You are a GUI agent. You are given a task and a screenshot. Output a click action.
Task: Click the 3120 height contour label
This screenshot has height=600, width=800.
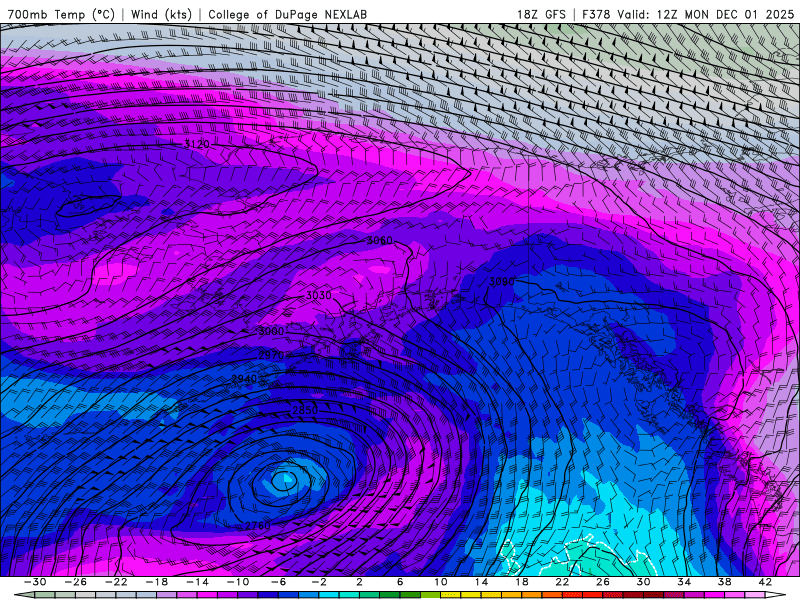coord(197,144)
